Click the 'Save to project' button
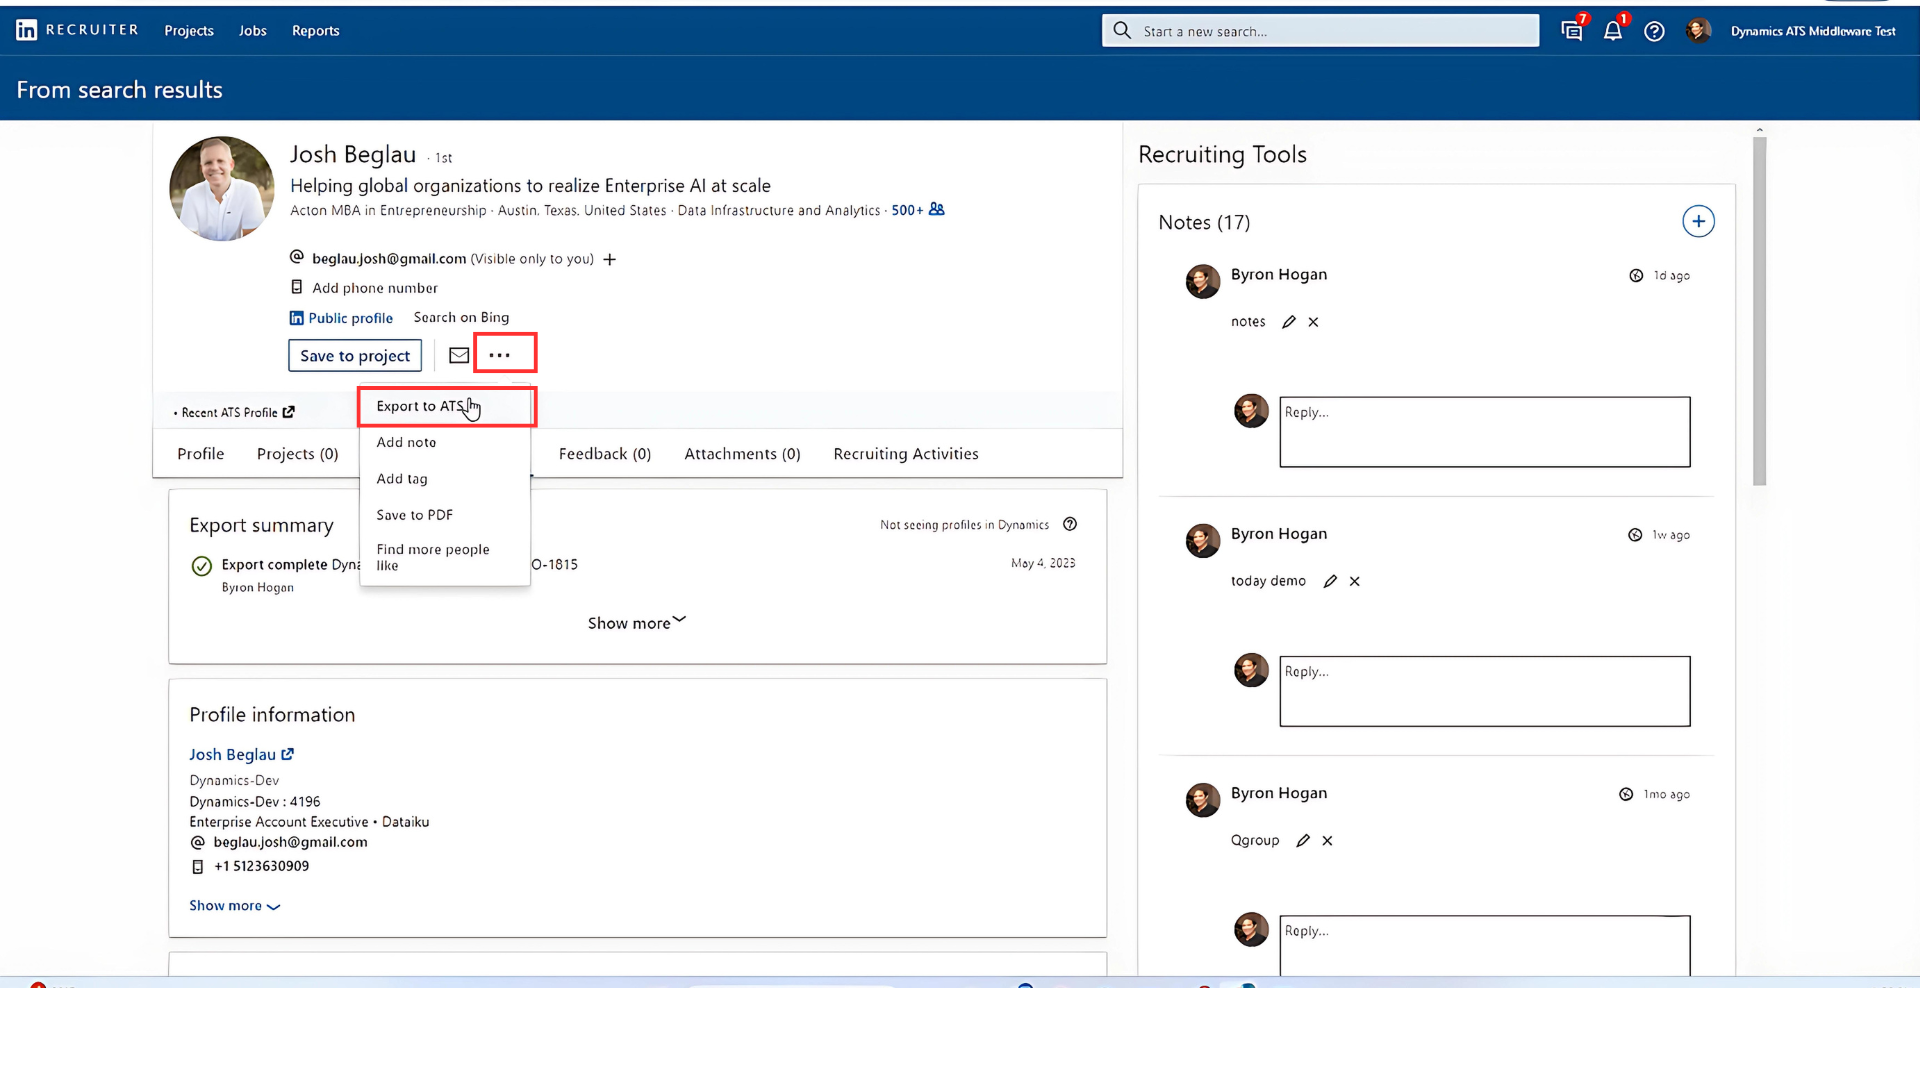Viewport: 1920px width, 1080px height. click(355, 355)
